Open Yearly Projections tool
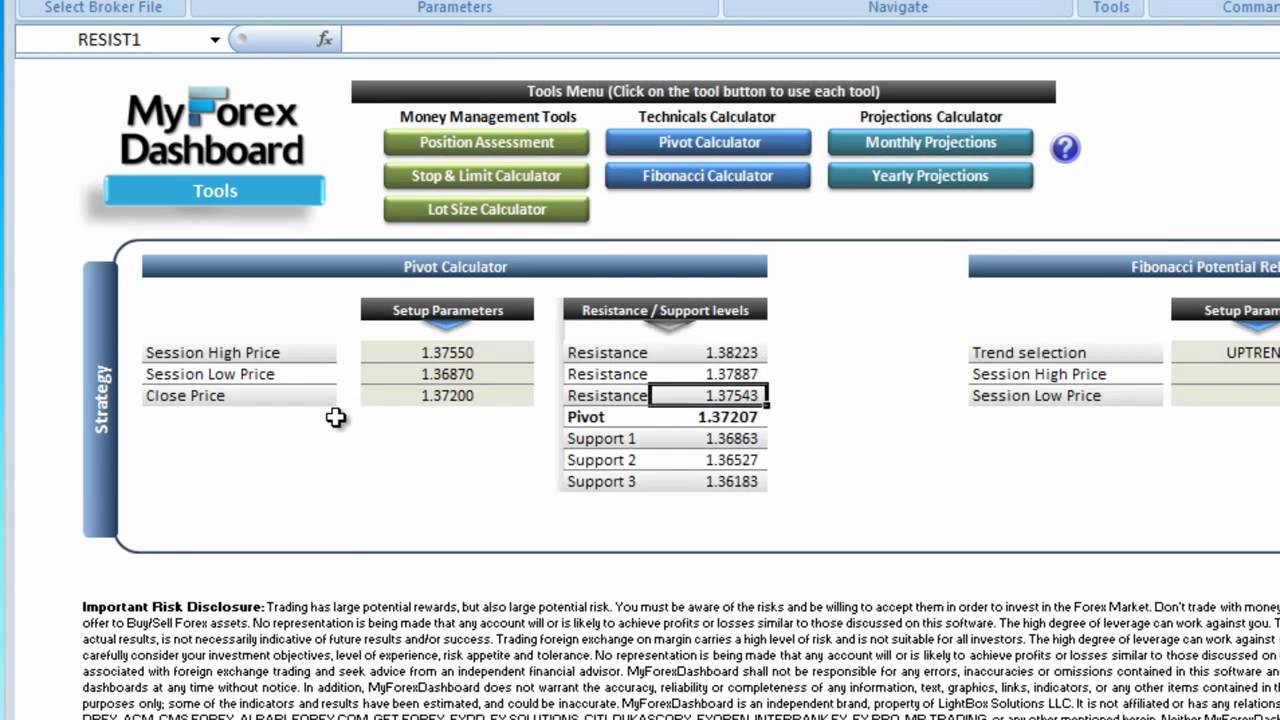 pyautogui.click(x=931, y=176)
